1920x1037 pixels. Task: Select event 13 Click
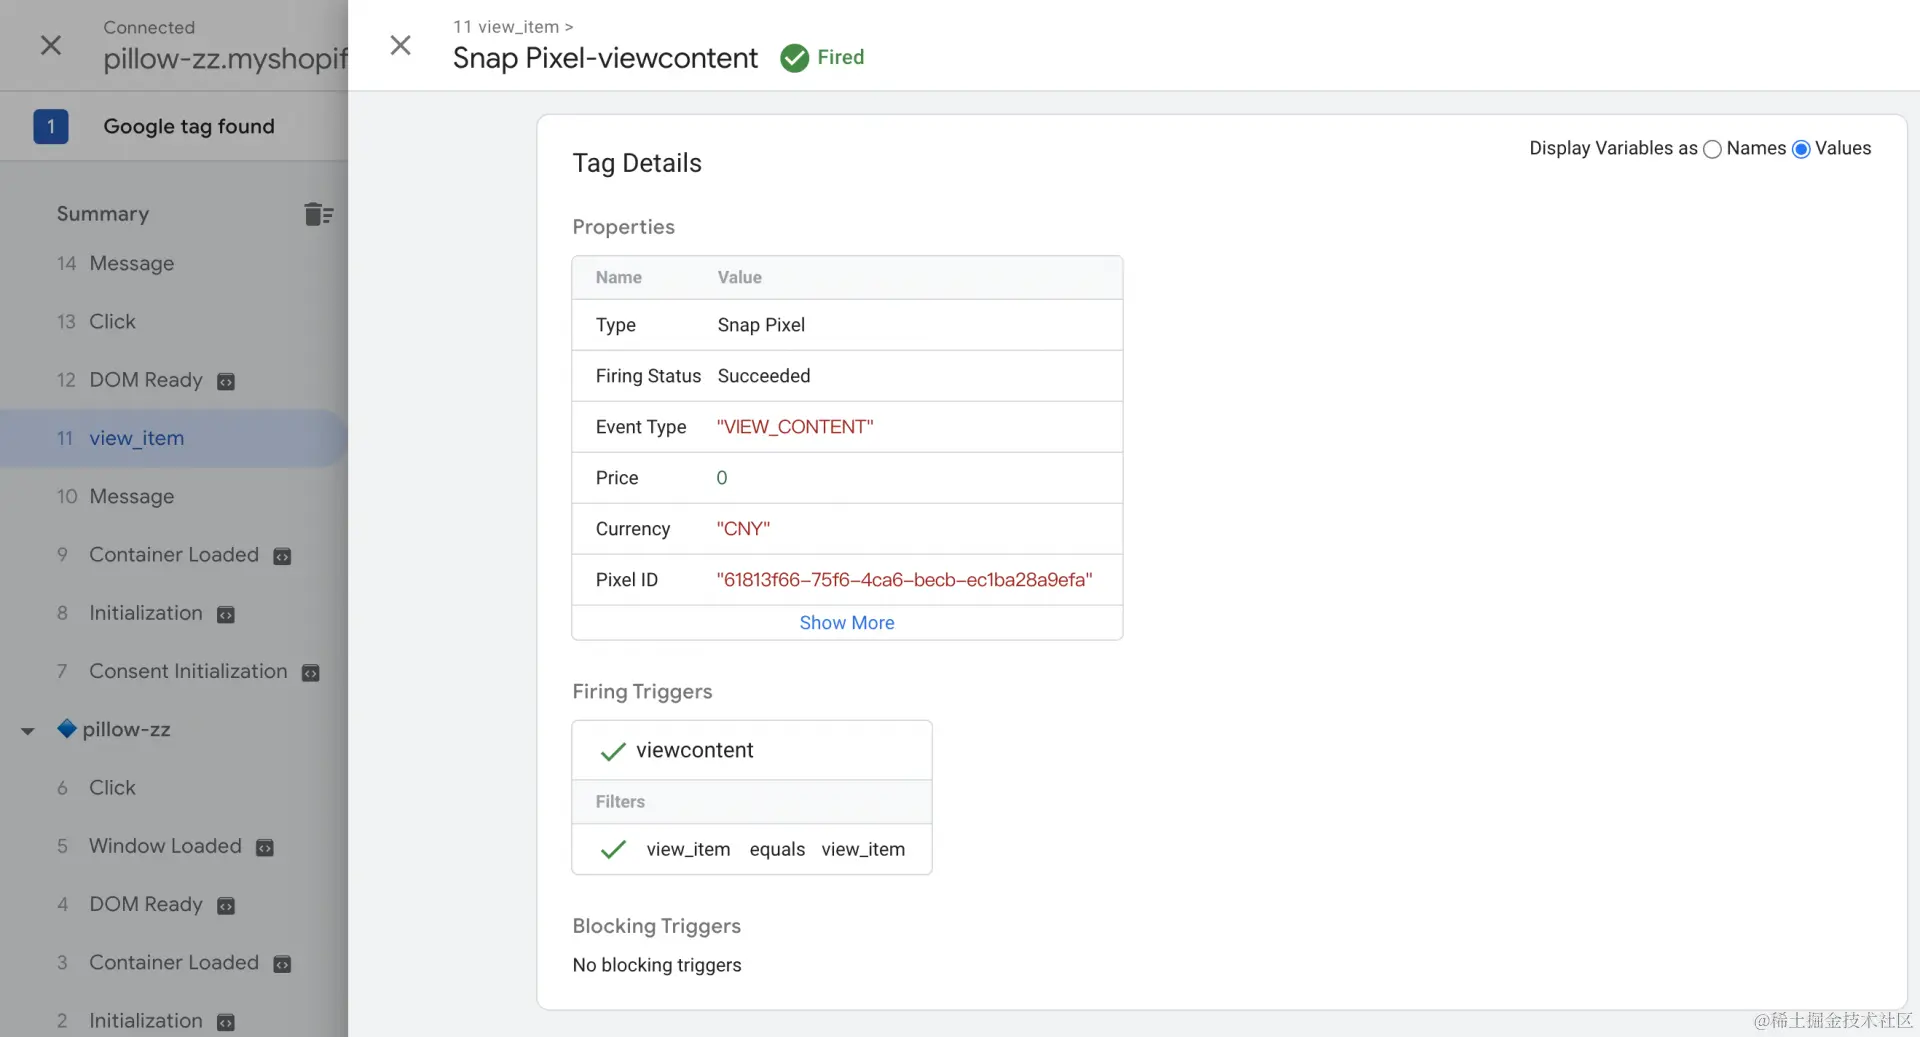(112, 322)
